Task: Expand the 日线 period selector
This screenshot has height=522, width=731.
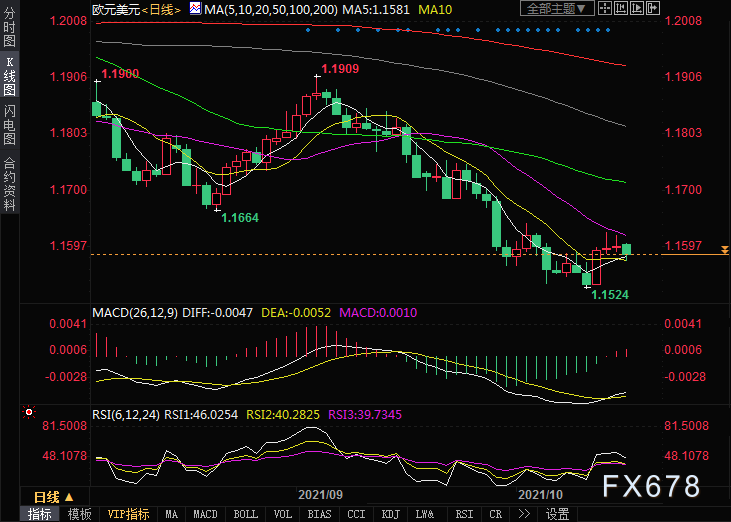Action: (54, 497)
